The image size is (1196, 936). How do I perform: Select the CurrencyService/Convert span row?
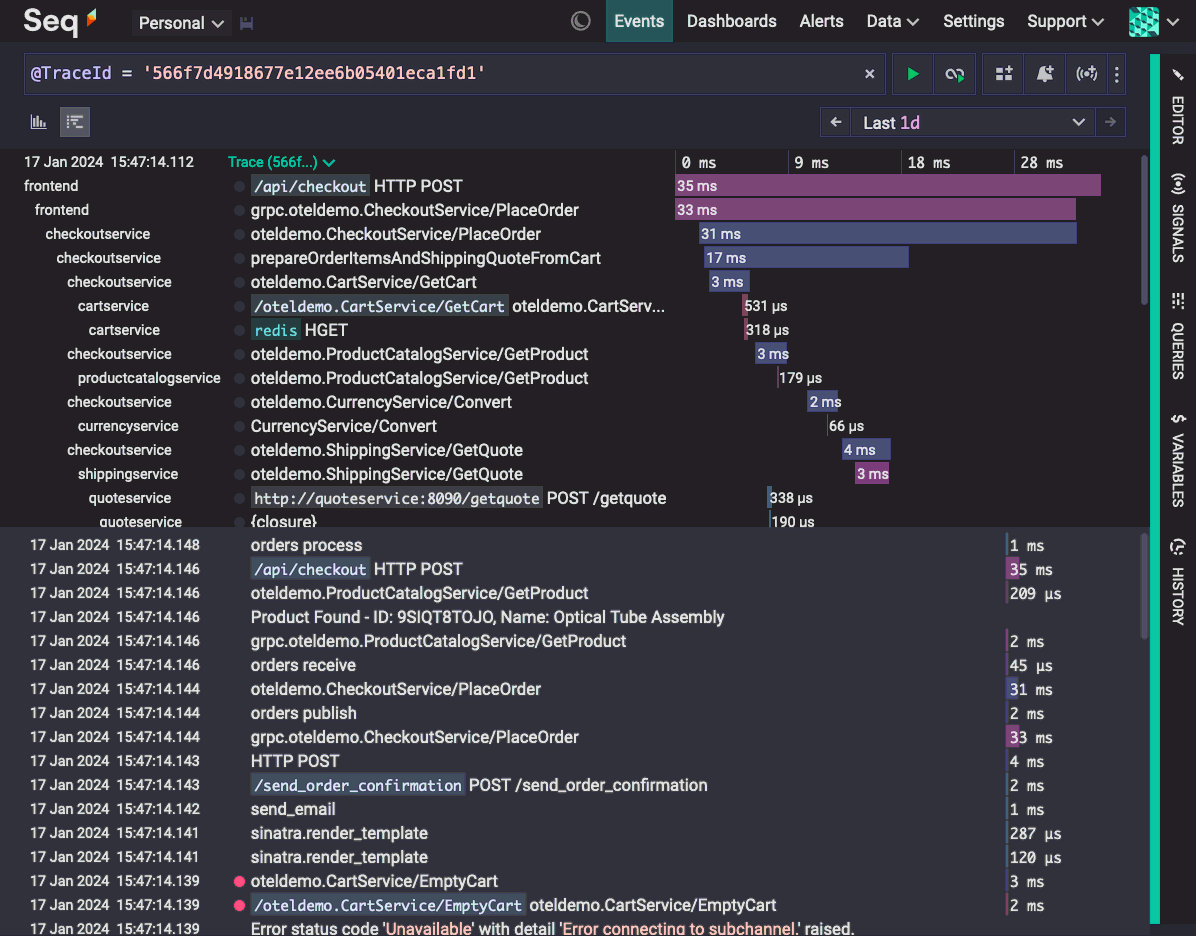coord(343,426)
